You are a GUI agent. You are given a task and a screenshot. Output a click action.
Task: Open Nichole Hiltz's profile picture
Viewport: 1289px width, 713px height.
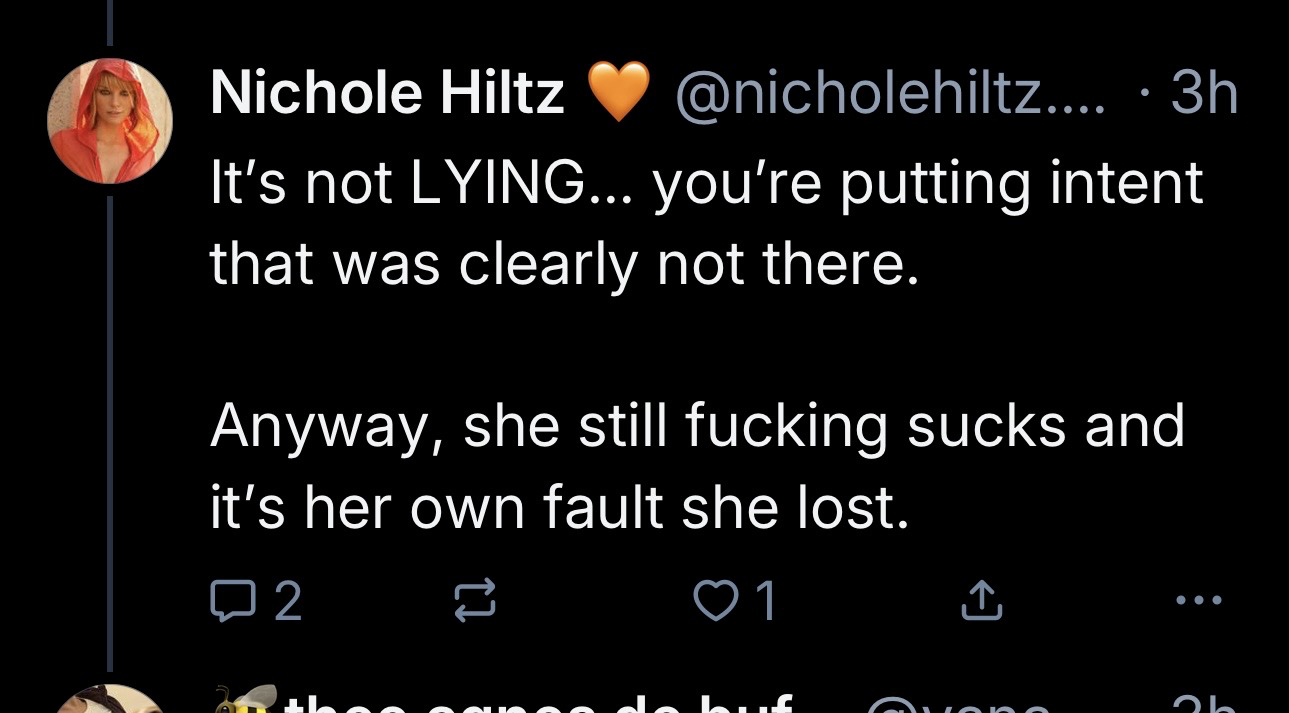coord(111,121)
